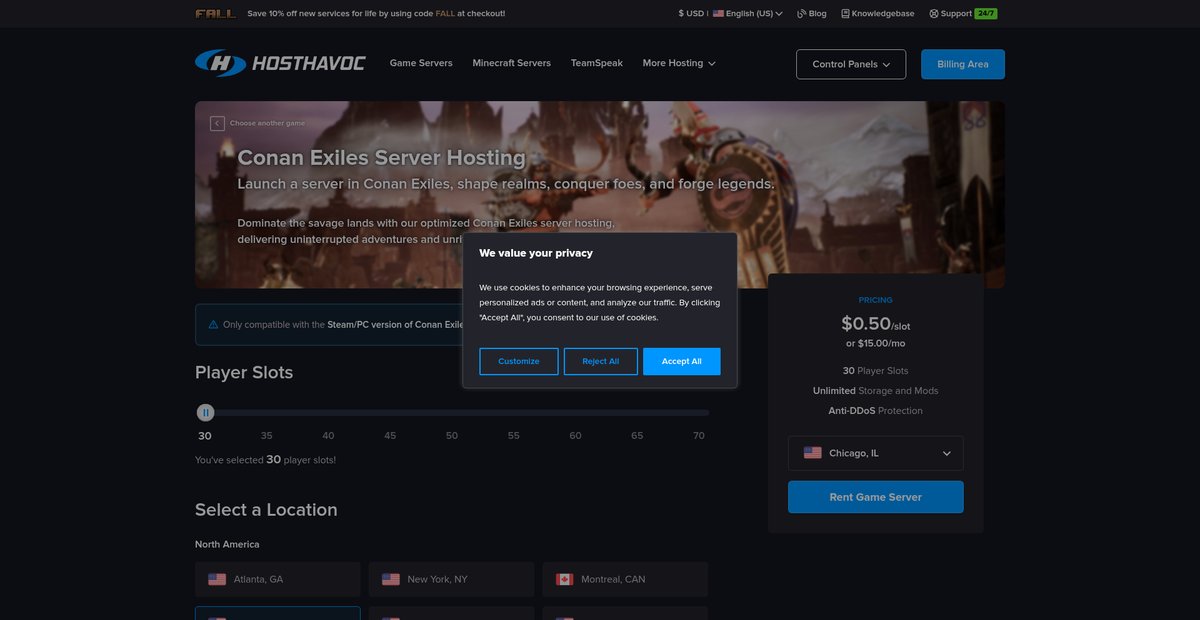Image resolution: width=1200 pixels, height=620 pixels.
Task: Click the Support link
Action: click(x=956, y=14)
